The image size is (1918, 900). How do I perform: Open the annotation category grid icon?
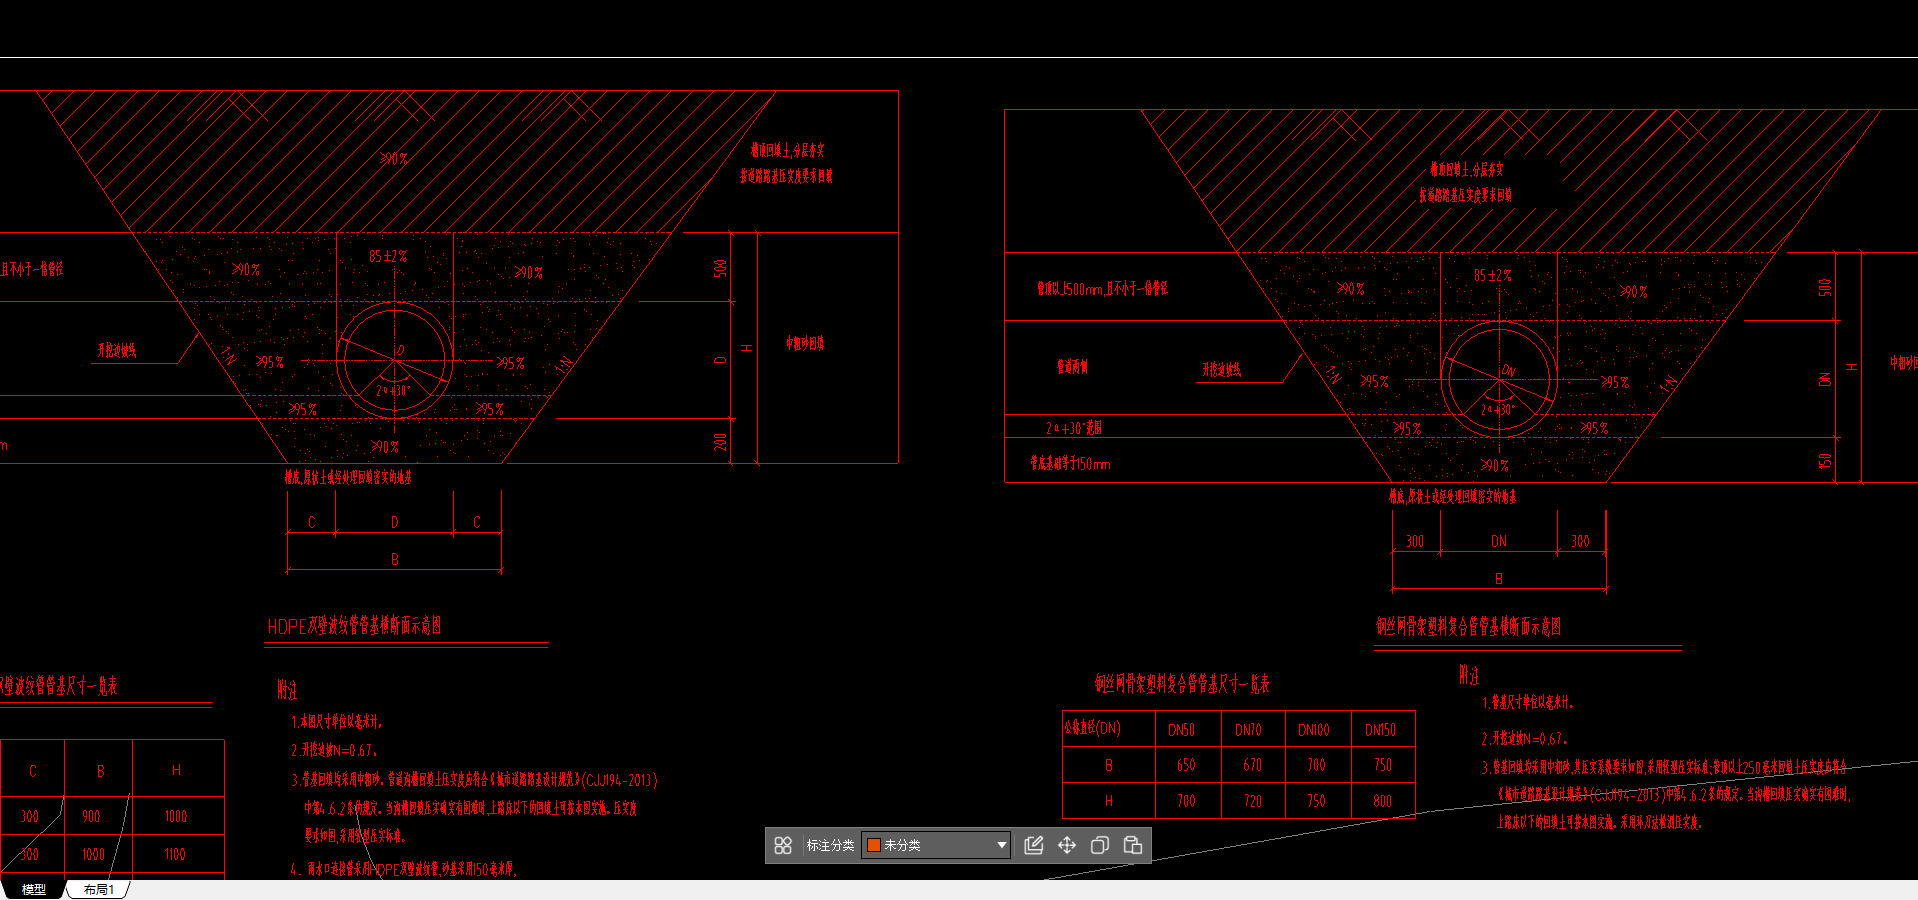tap(783, 845)
